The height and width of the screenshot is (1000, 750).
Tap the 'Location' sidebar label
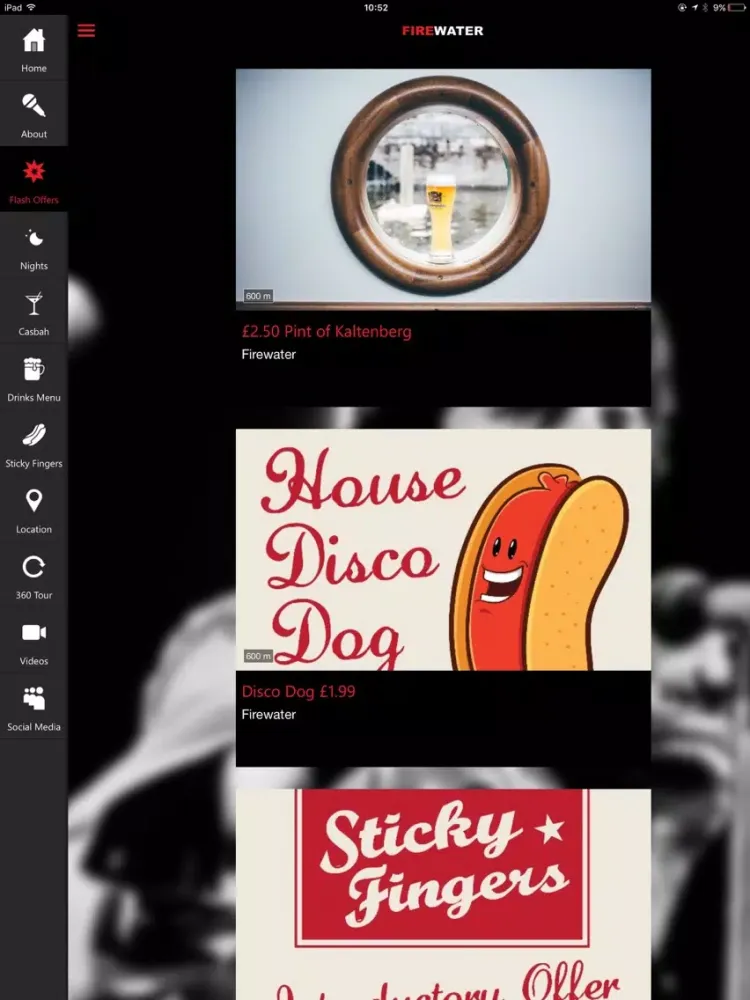click(x=34, y=529)
